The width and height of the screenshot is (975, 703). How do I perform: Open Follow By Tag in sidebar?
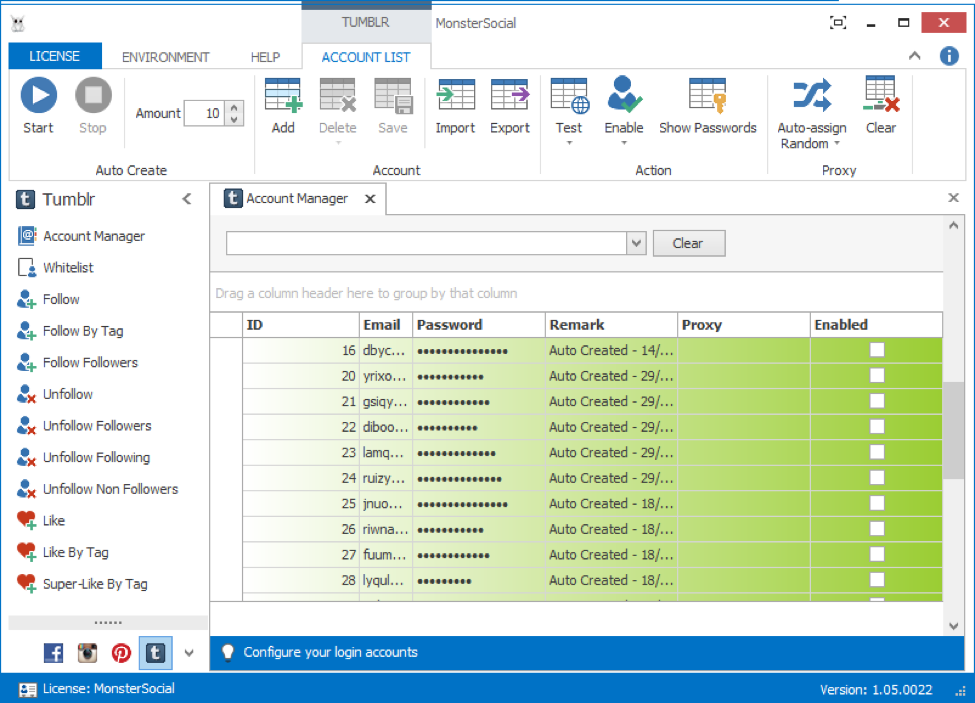coord(83,331)
